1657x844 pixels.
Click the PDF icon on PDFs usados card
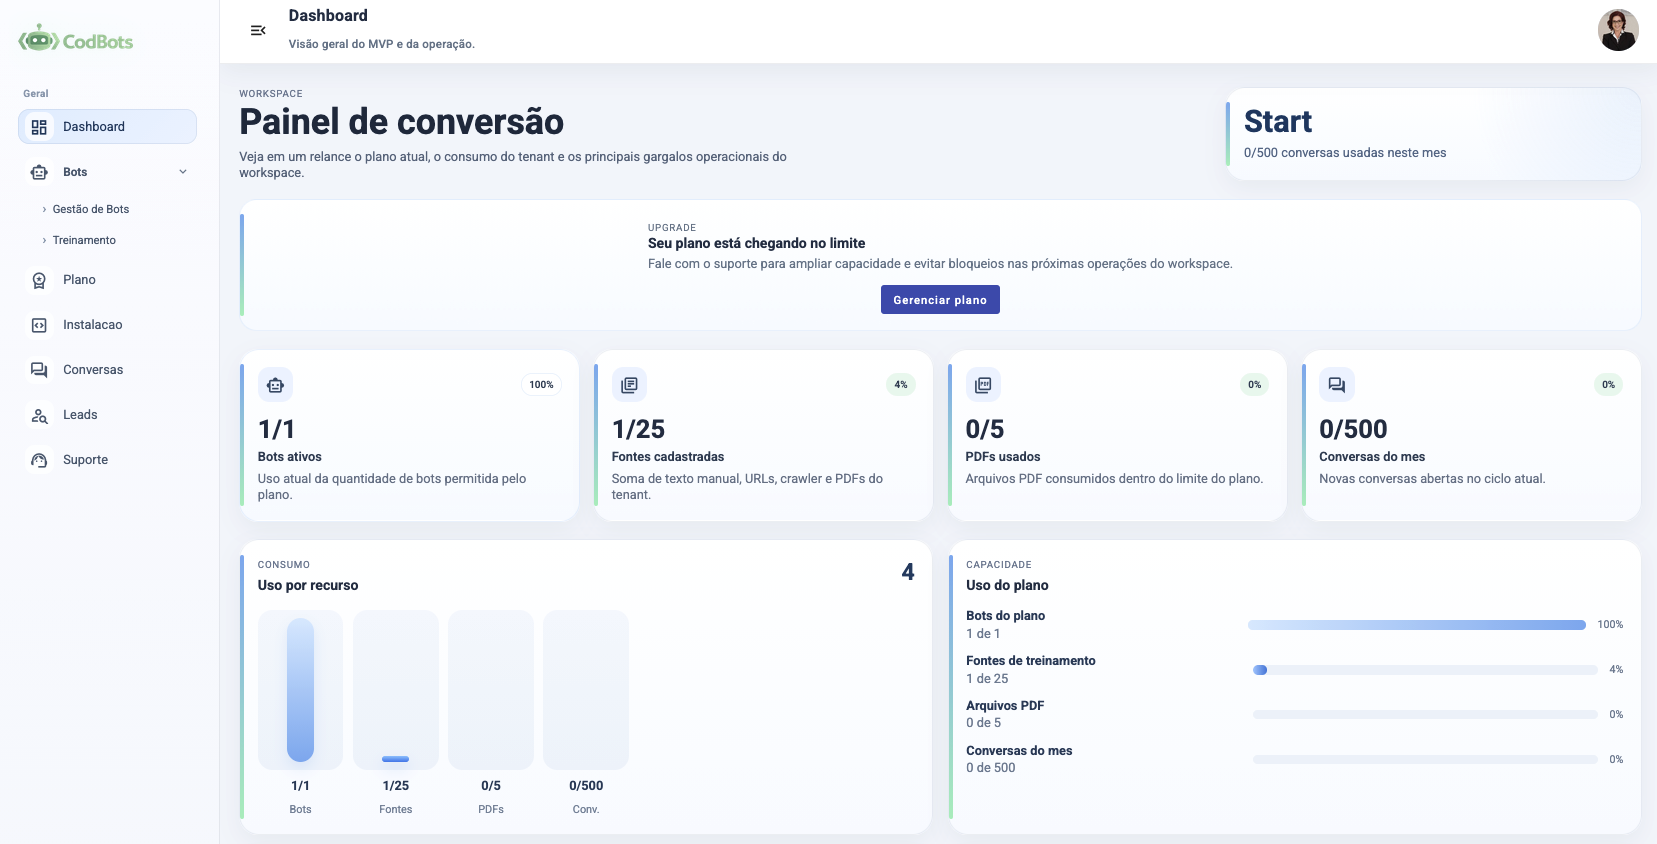point(983,385)
